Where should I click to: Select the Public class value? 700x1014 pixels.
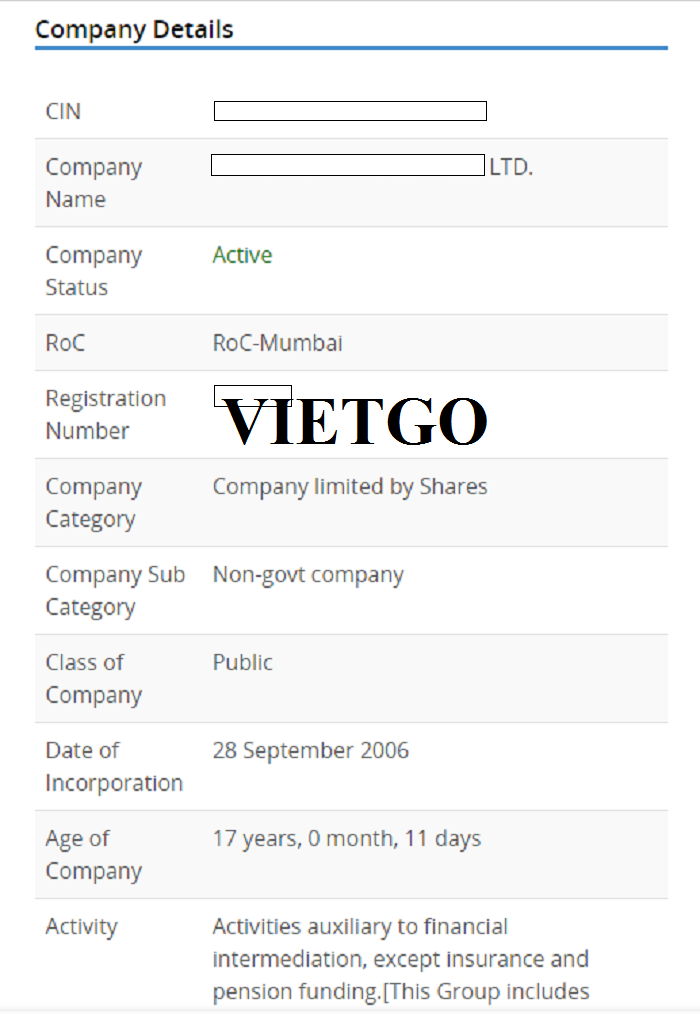pyautogui.click(x=243, y=662)
